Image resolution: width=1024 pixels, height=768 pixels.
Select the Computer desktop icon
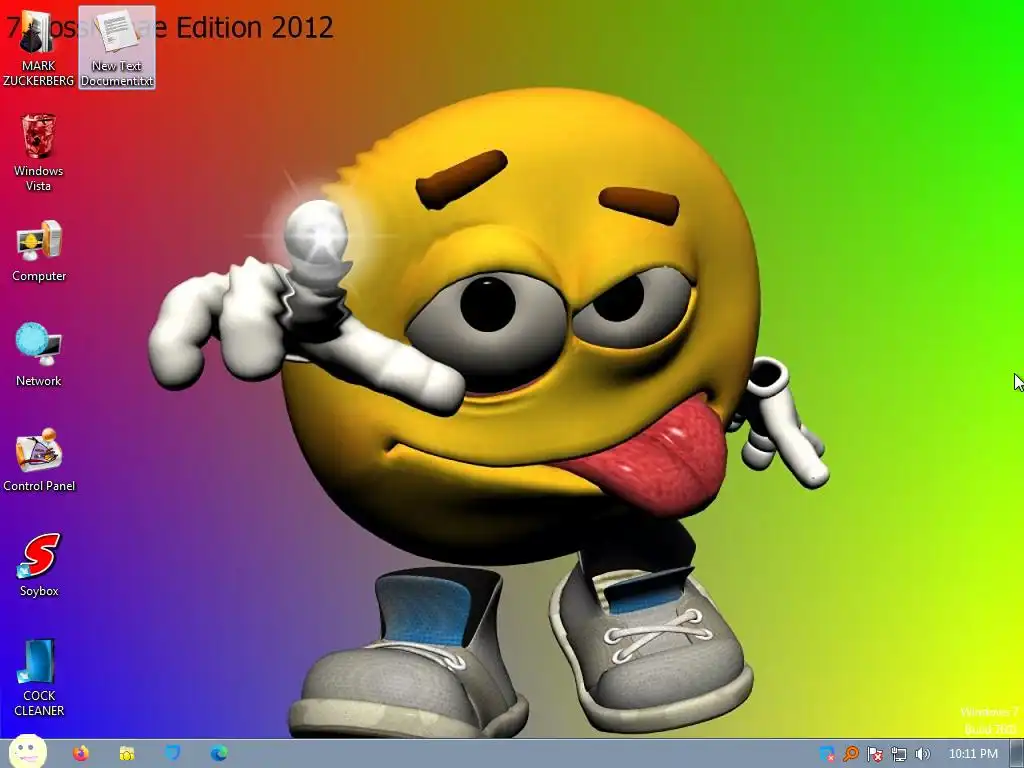(39, 251)
